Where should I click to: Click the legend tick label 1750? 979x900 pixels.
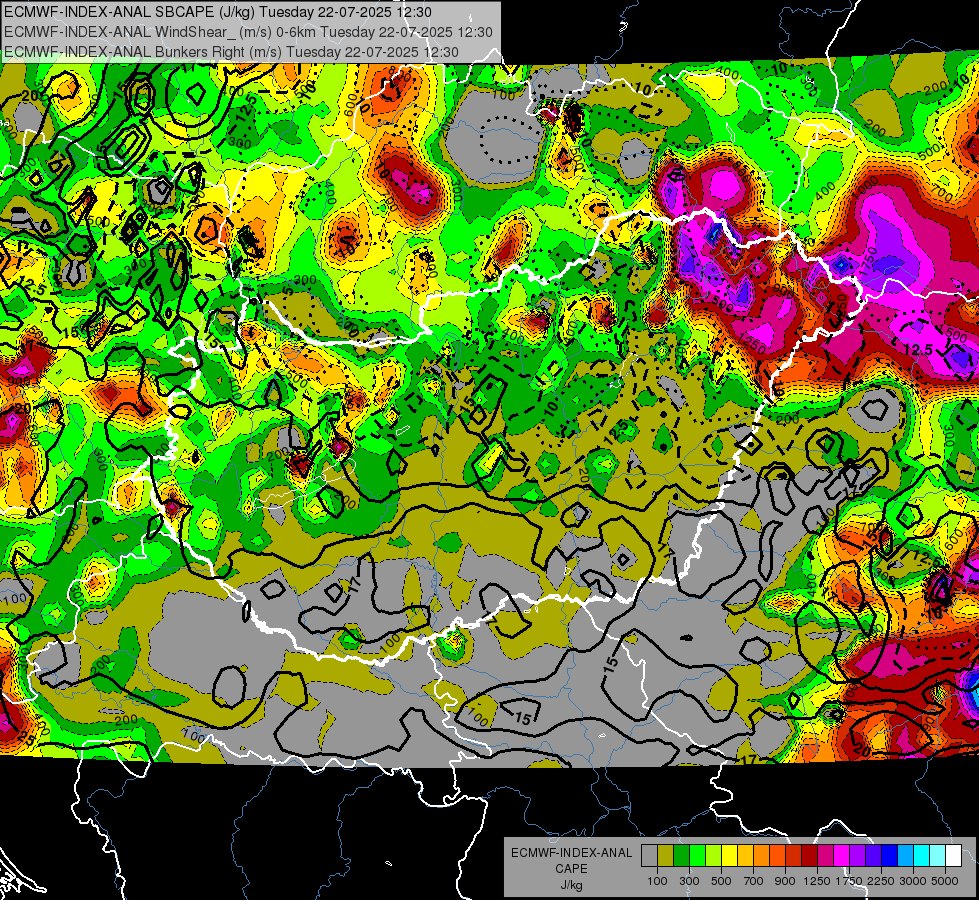850,881
